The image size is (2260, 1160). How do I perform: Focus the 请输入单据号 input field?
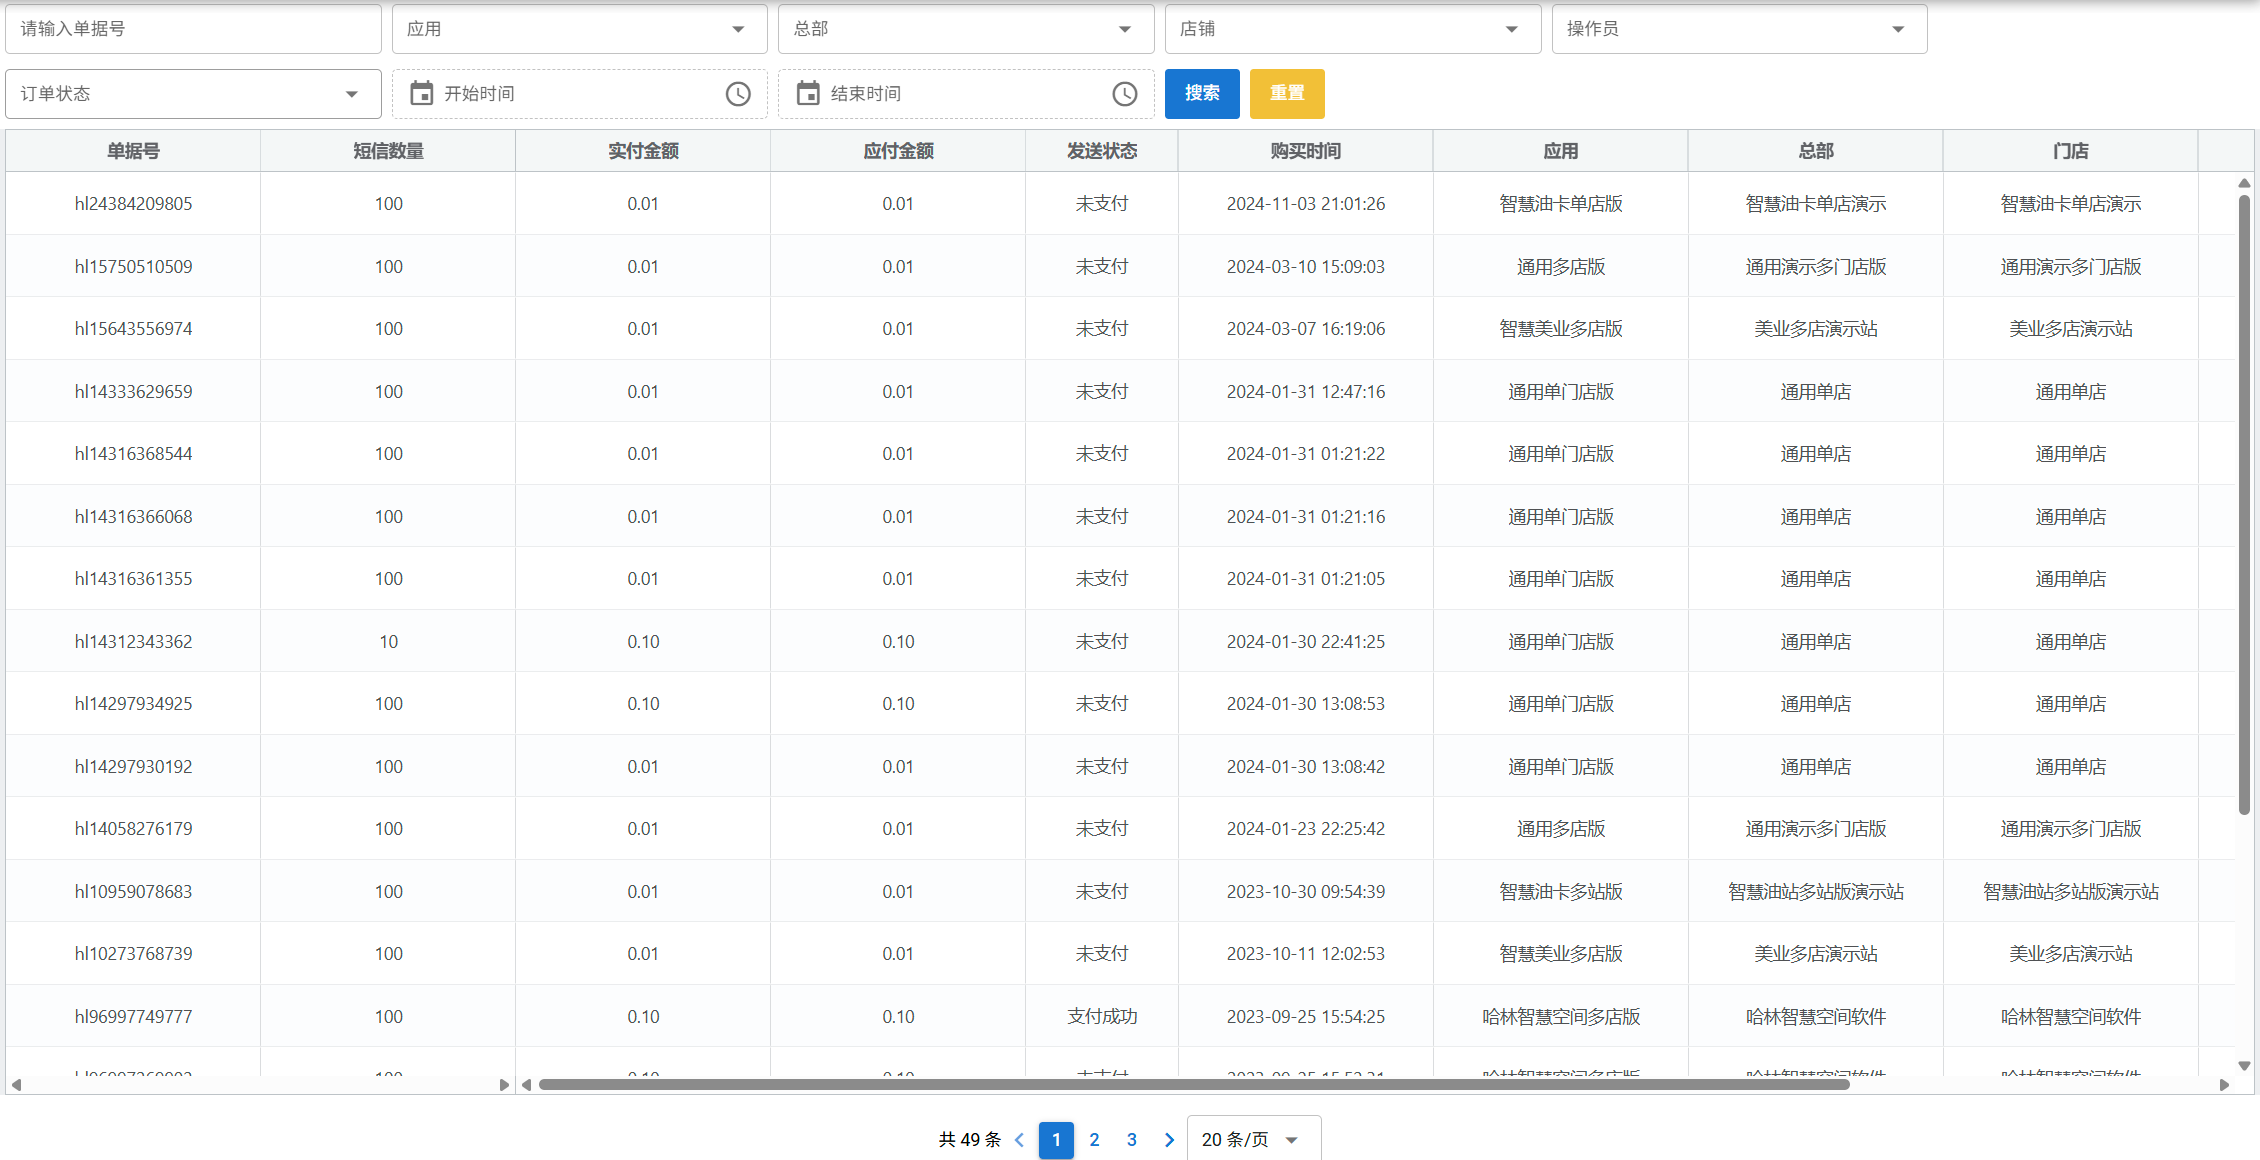pos(193,29)
